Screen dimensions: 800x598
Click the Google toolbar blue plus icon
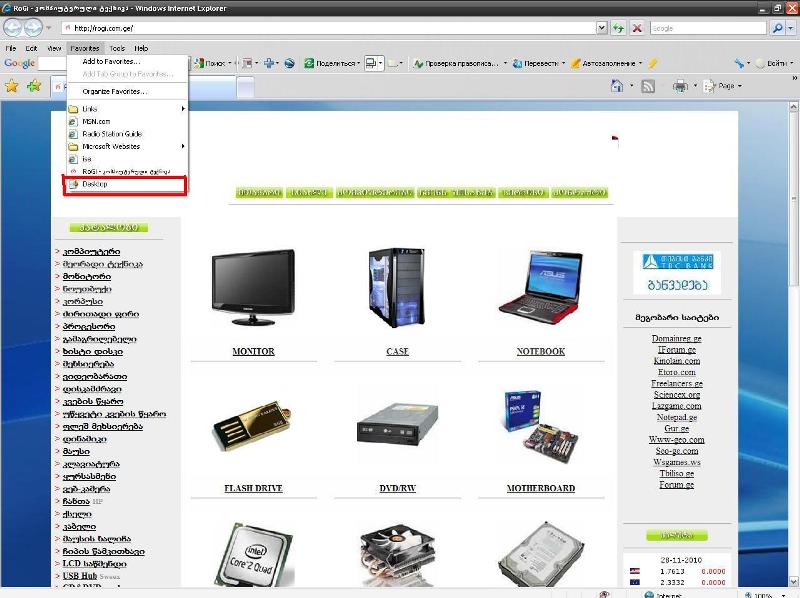[268, 63]
